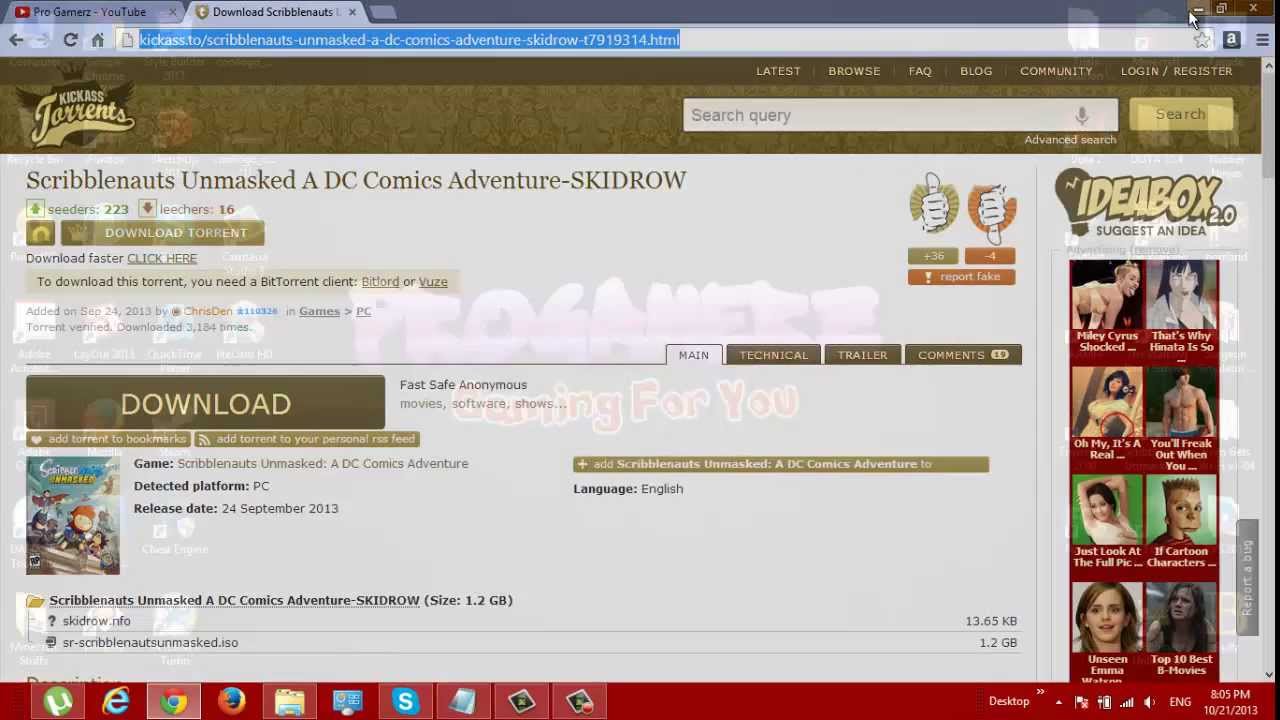Open the Ideabox 2.0 suggest an idea banner

tap(1146, 204)
